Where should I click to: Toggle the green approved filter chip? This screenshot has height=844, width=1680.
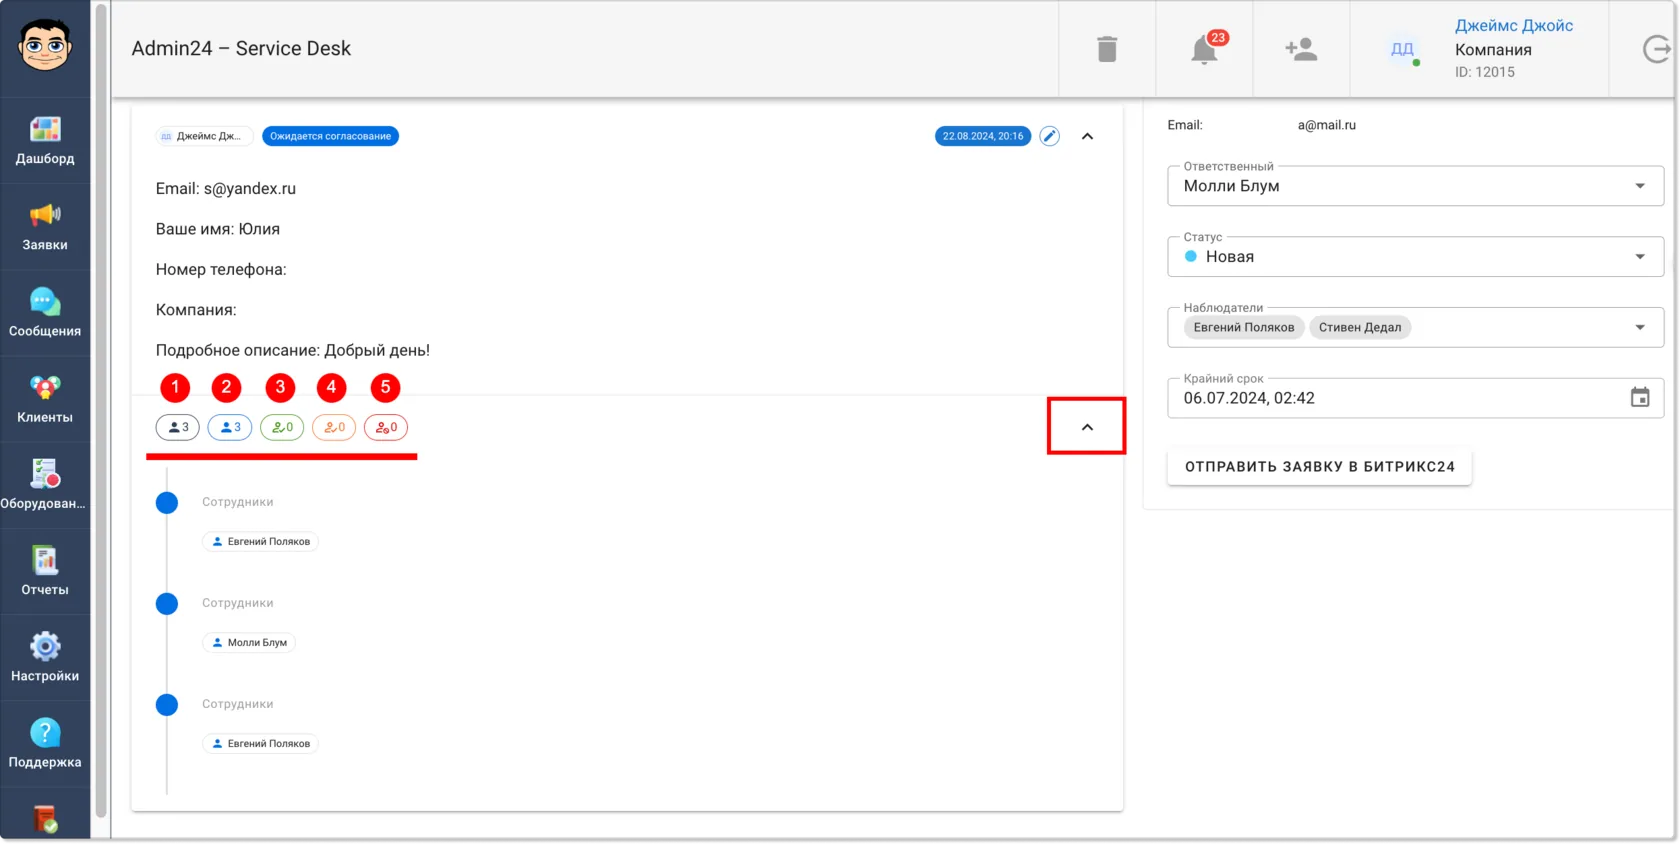coord(282,427)
